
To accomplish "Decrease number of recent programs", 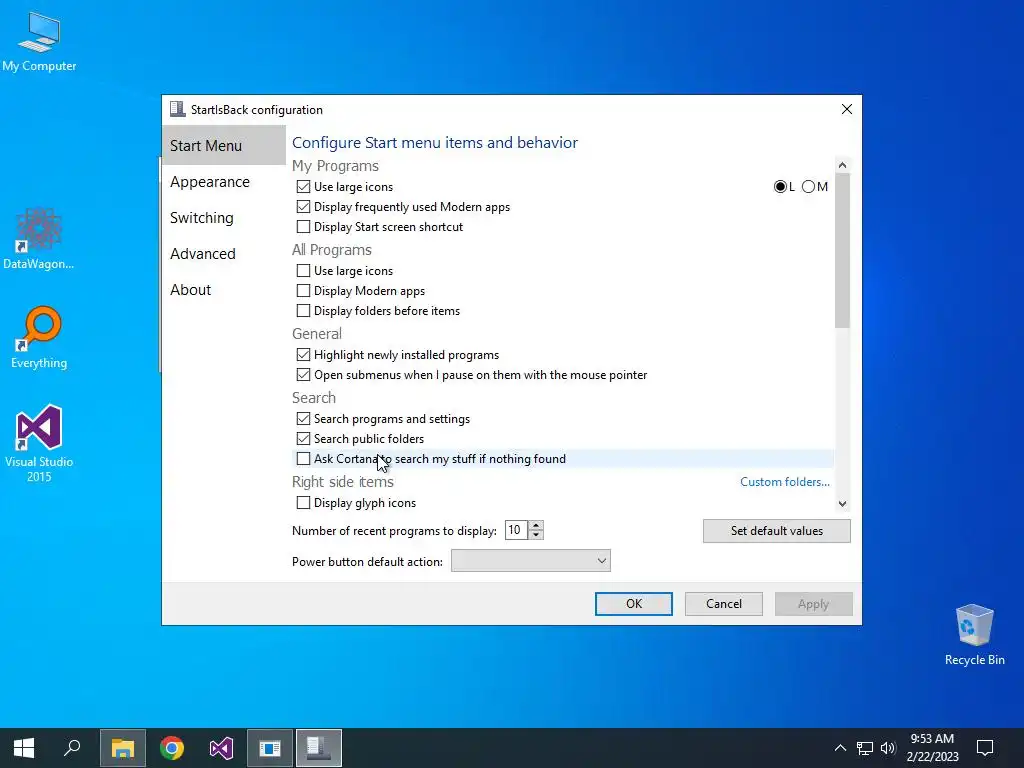I will [536, 535].
